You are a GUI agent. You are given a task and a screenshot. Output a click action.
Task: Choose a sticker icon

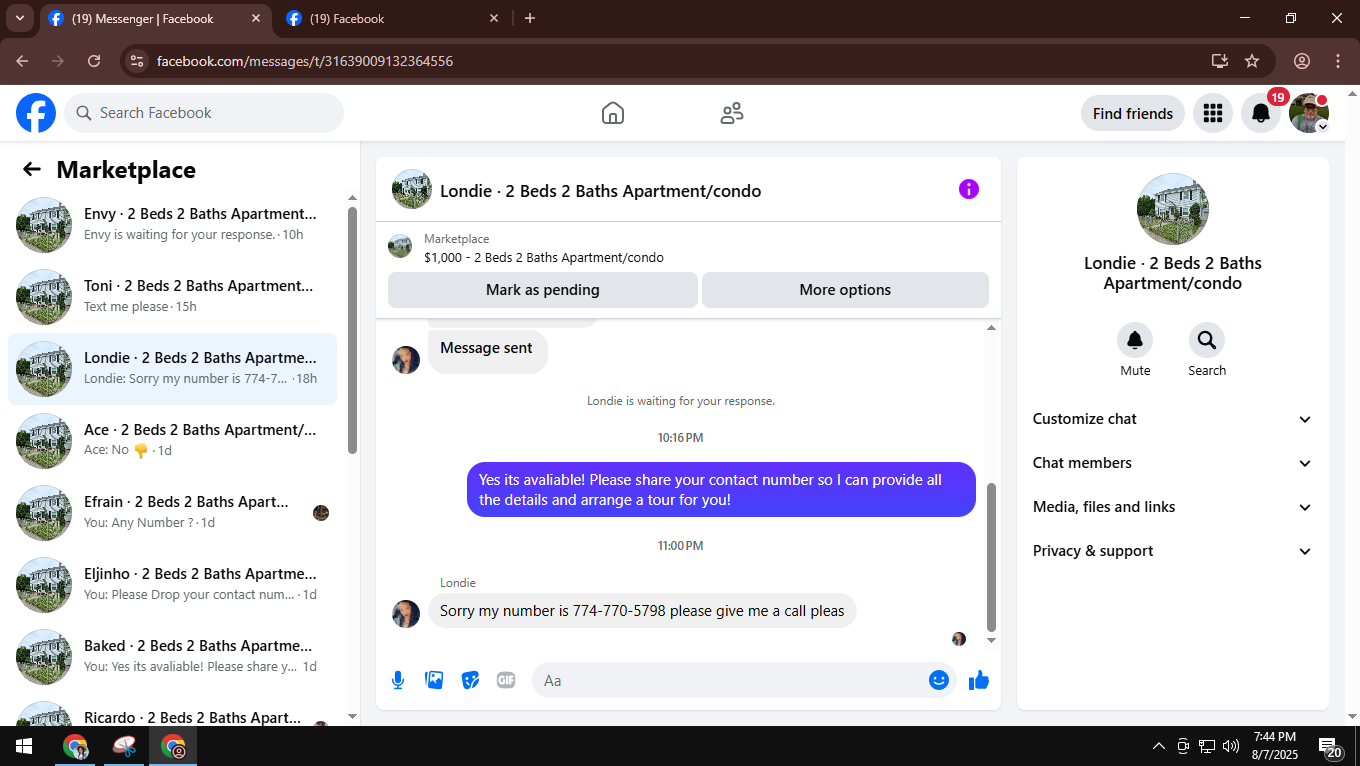pyautogui.click(x=470, y=680)
